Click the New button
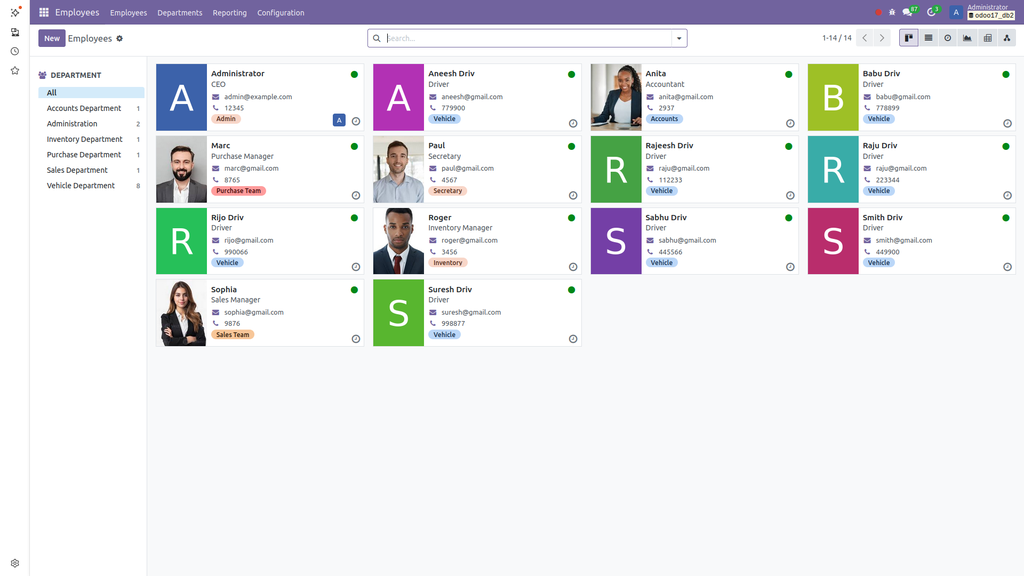Image resolution: width=1024 pixels, height=576 pixels. coord(51,38)
